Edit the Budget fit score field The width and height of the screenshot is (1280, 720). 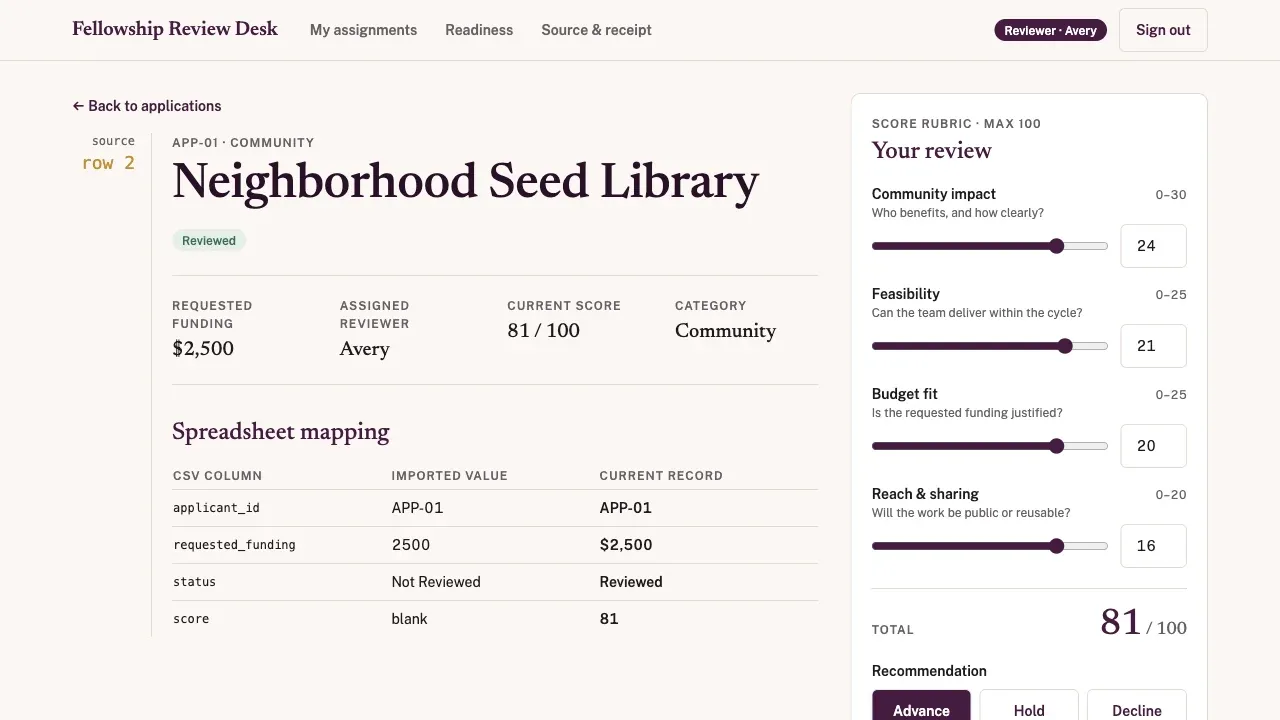click(x=1153, y=446)
